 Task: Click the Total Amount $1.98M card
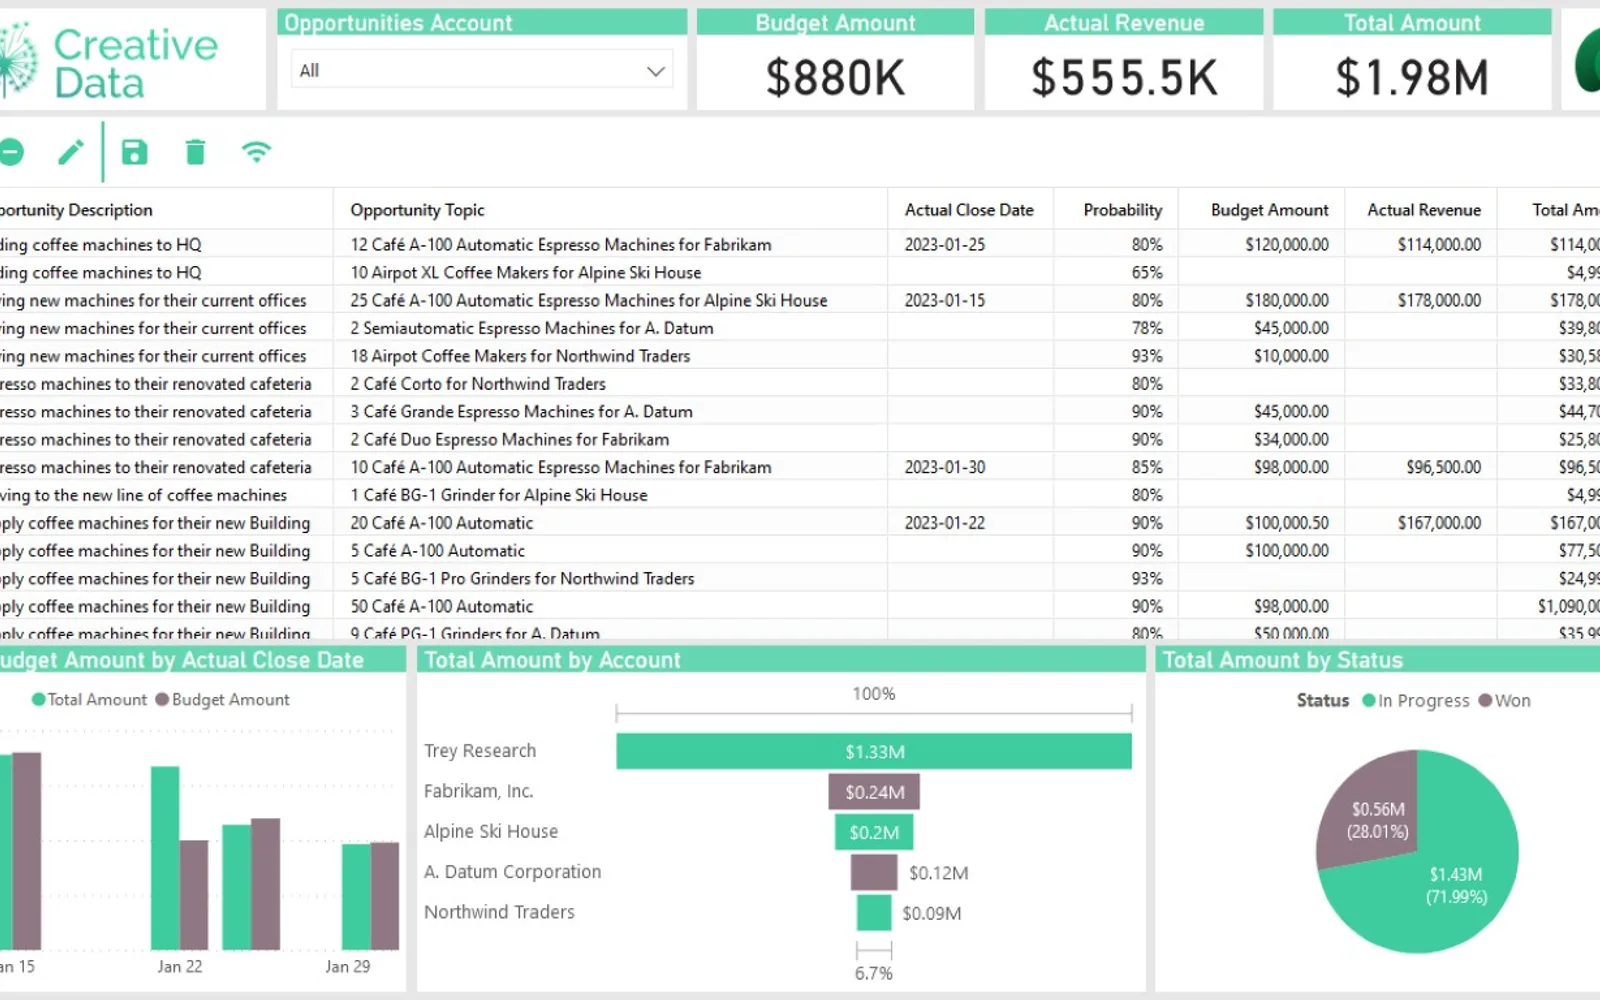1412,60
